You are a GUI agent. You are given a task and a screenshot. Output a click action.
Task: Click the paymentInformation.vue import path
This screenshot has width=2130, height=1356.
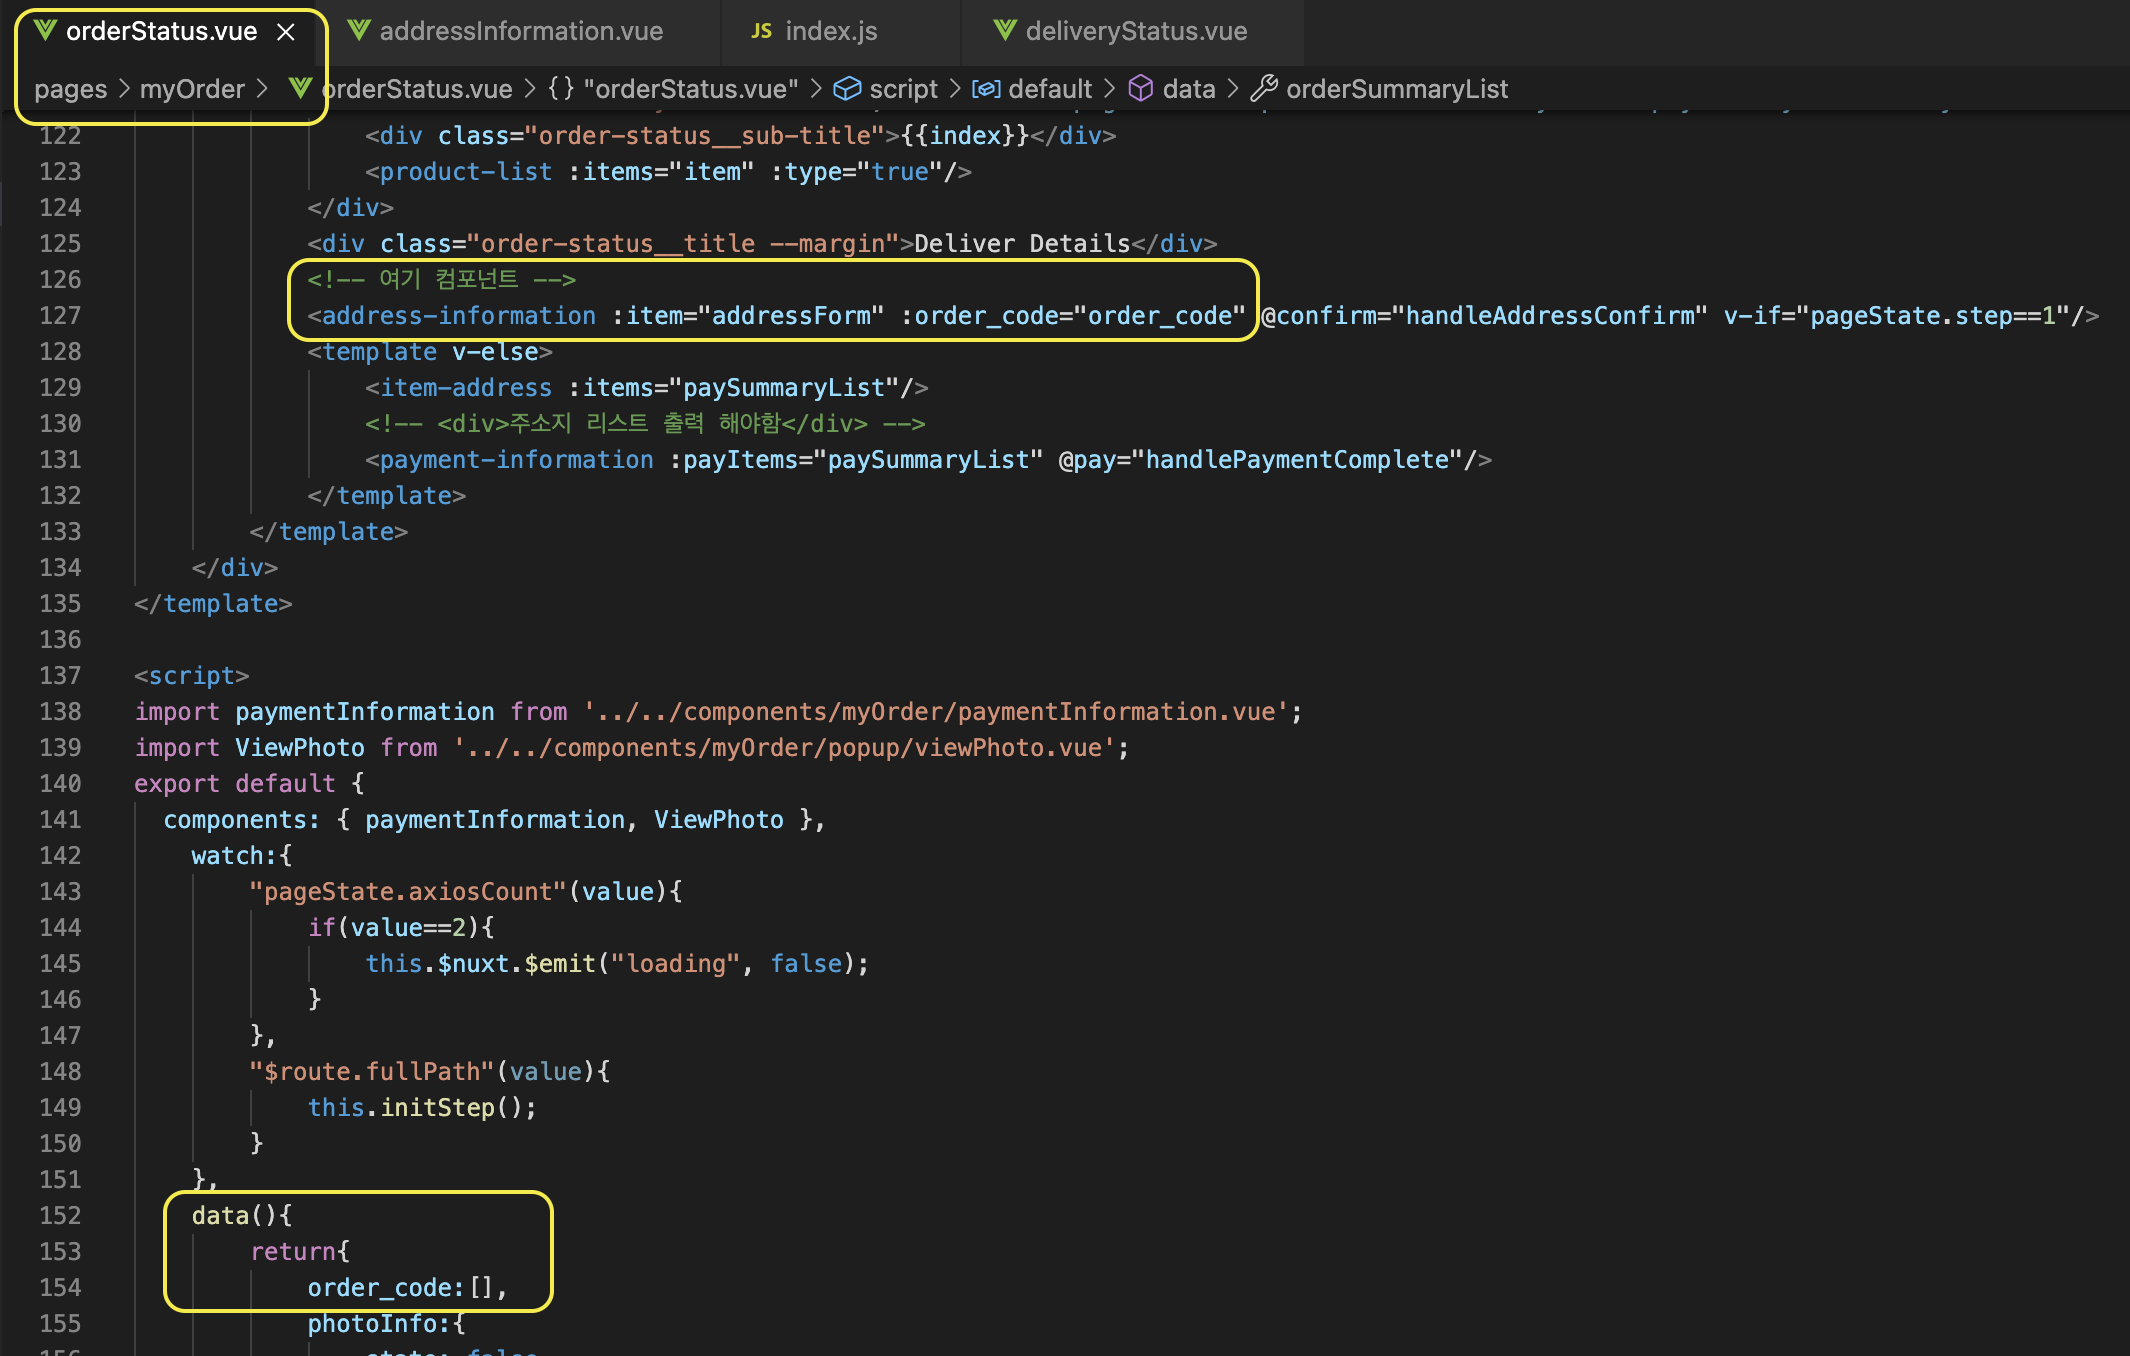936,711
